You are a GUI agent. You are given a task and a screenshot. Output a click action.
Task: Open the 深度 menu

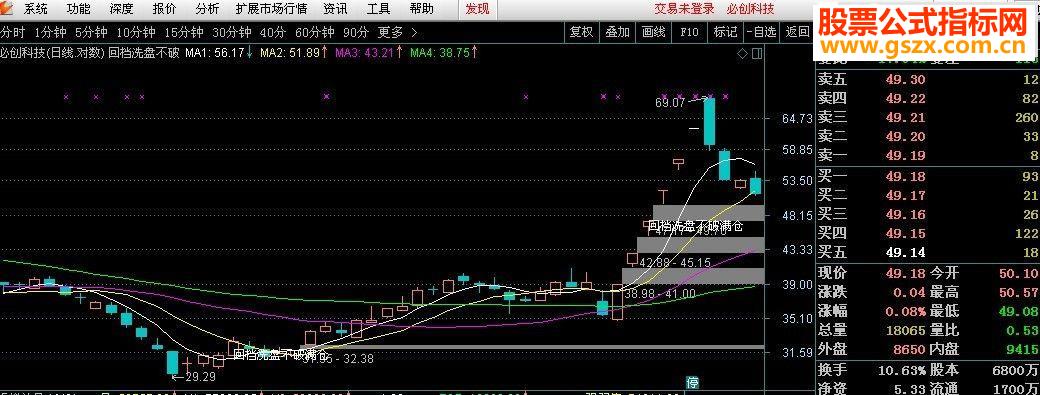pos(121,9)
